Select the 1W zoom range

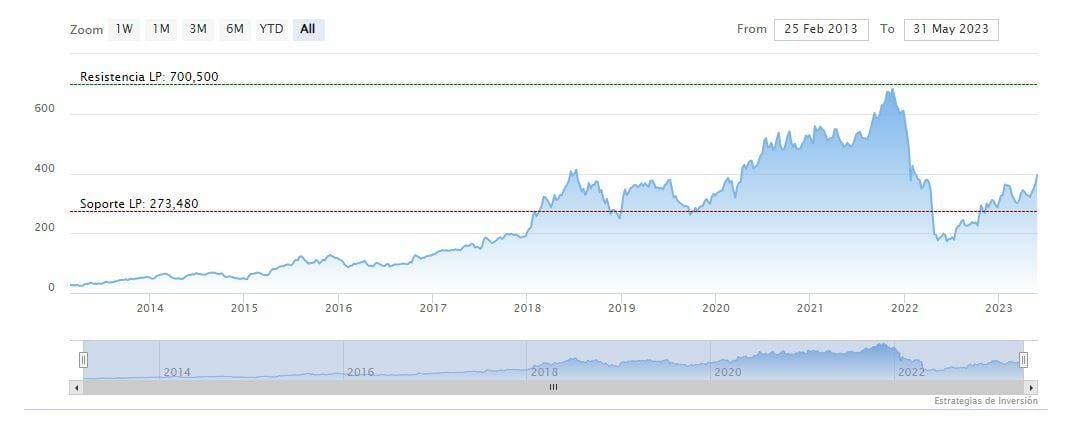pyautogui.click(x=124, y=29)
